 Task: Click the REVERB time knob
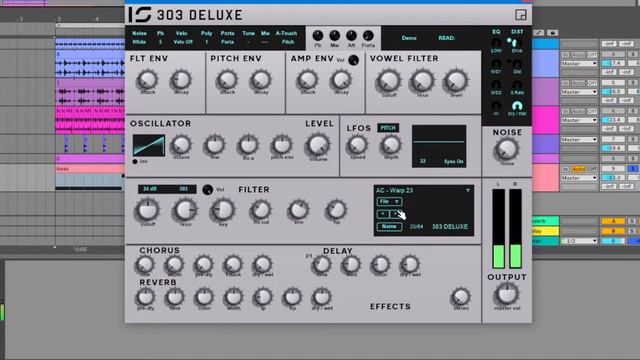(175, 297)
